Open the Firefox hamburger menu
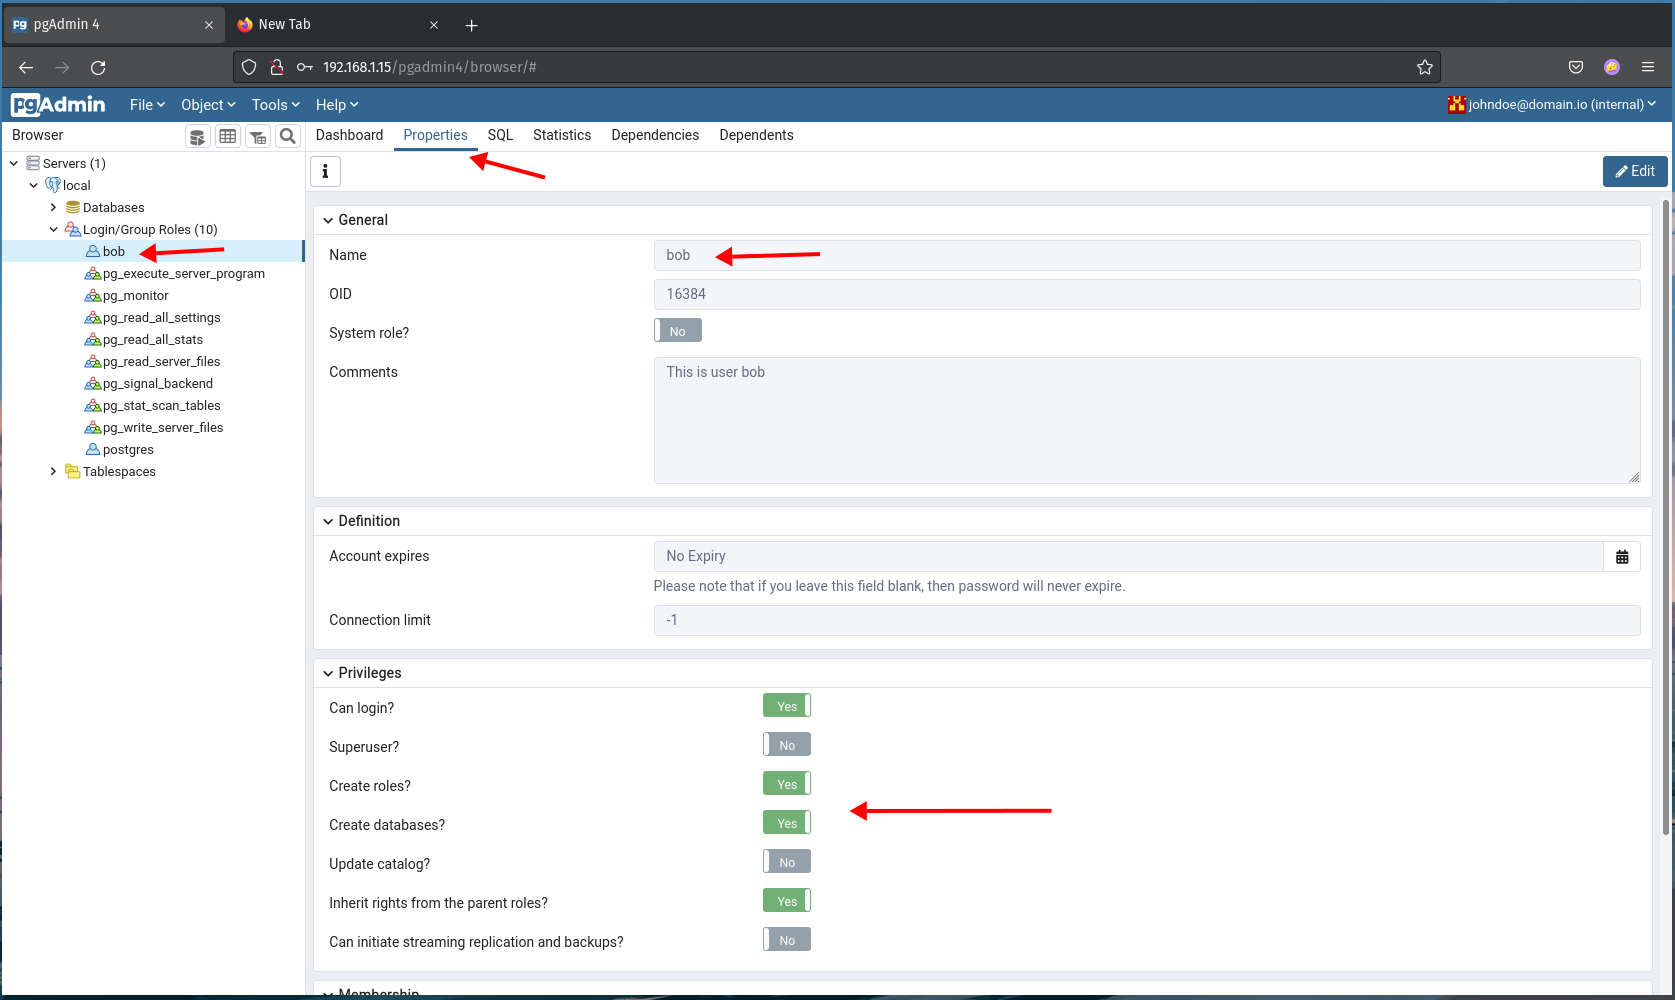Image resolution: width=1675 pixels, height=1000 pixels. click(x=1648, y=67)
